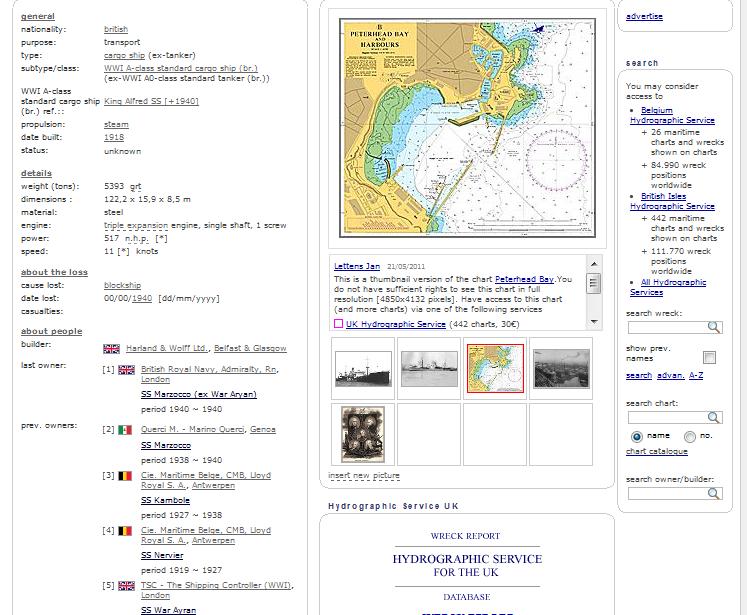Click the British flag beside British Royal Navy owner
Image resolution: width=747 pixels, height=615 pixels.
pyautogui.click(x=126, y=370)
